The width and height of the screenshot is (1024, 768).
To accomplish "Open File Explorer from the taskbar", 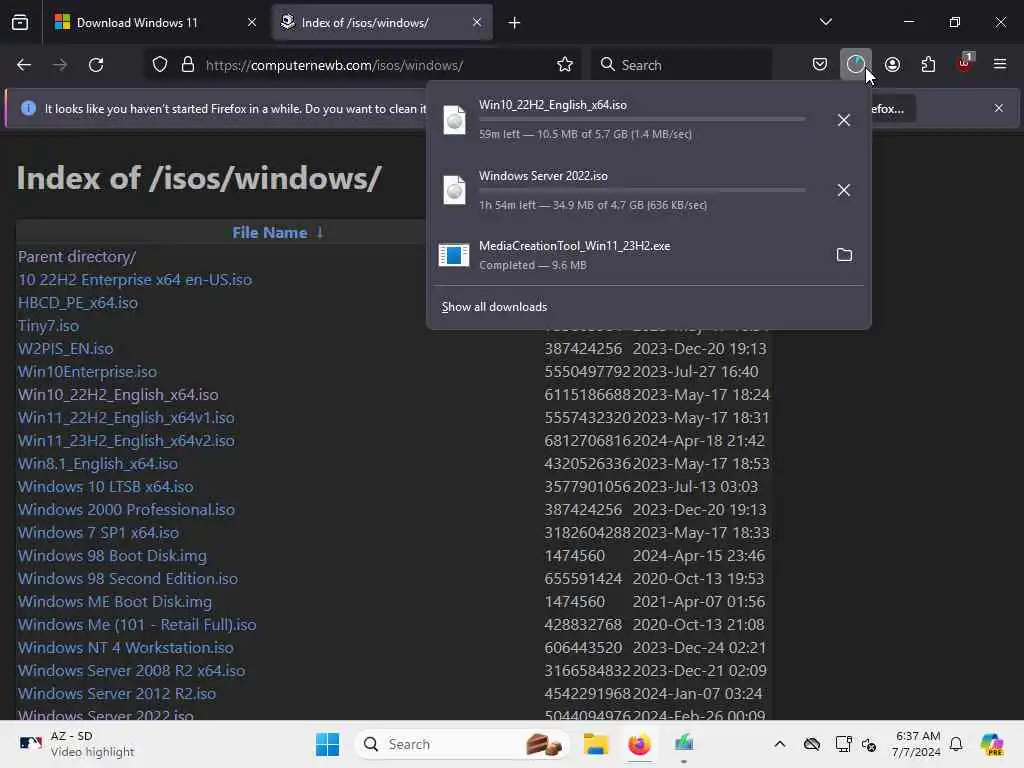I will [x=596, y=744].
